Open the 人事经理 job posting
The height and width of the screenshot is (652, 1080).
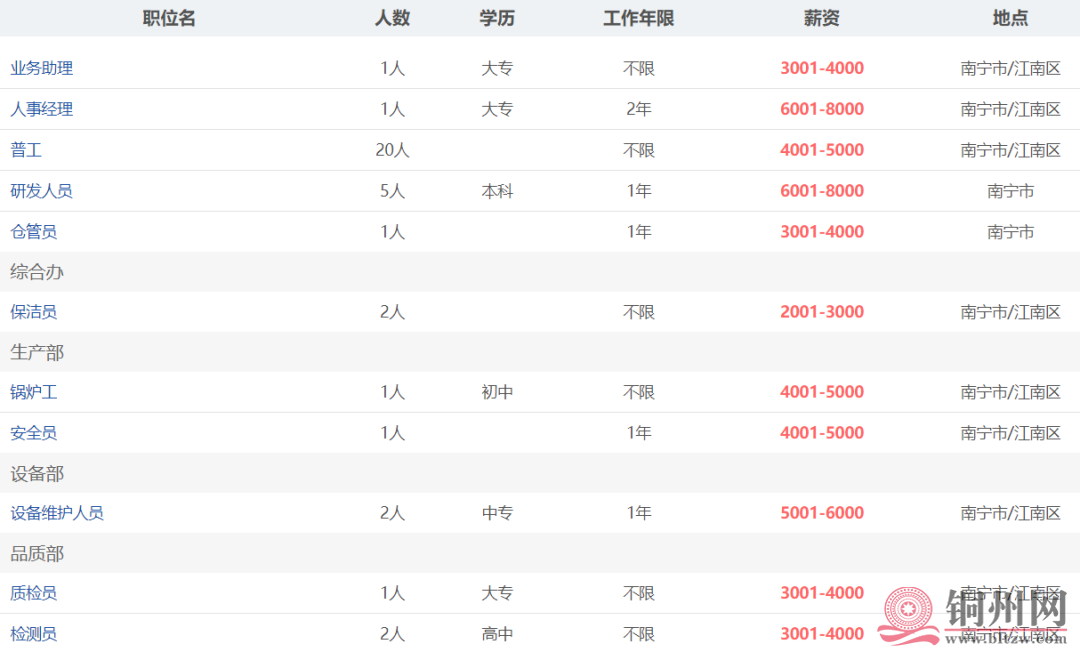40,109
